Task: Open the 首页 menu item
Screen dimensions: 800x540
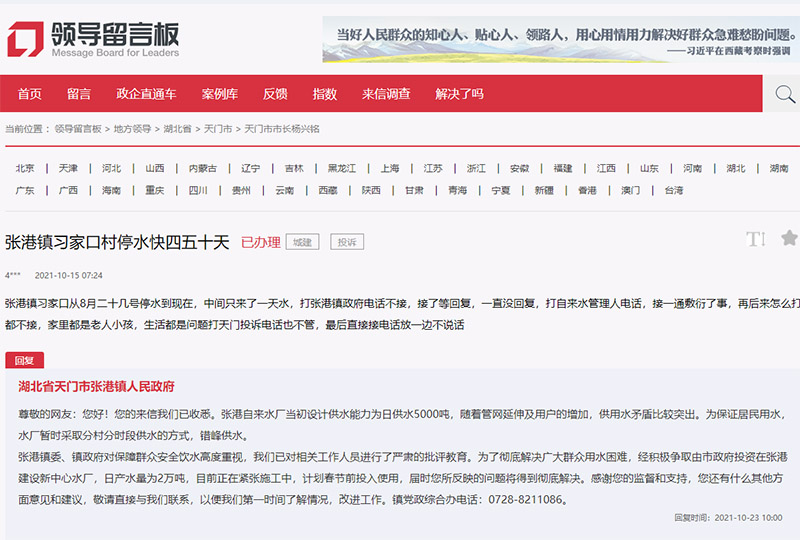Action: 30,94
